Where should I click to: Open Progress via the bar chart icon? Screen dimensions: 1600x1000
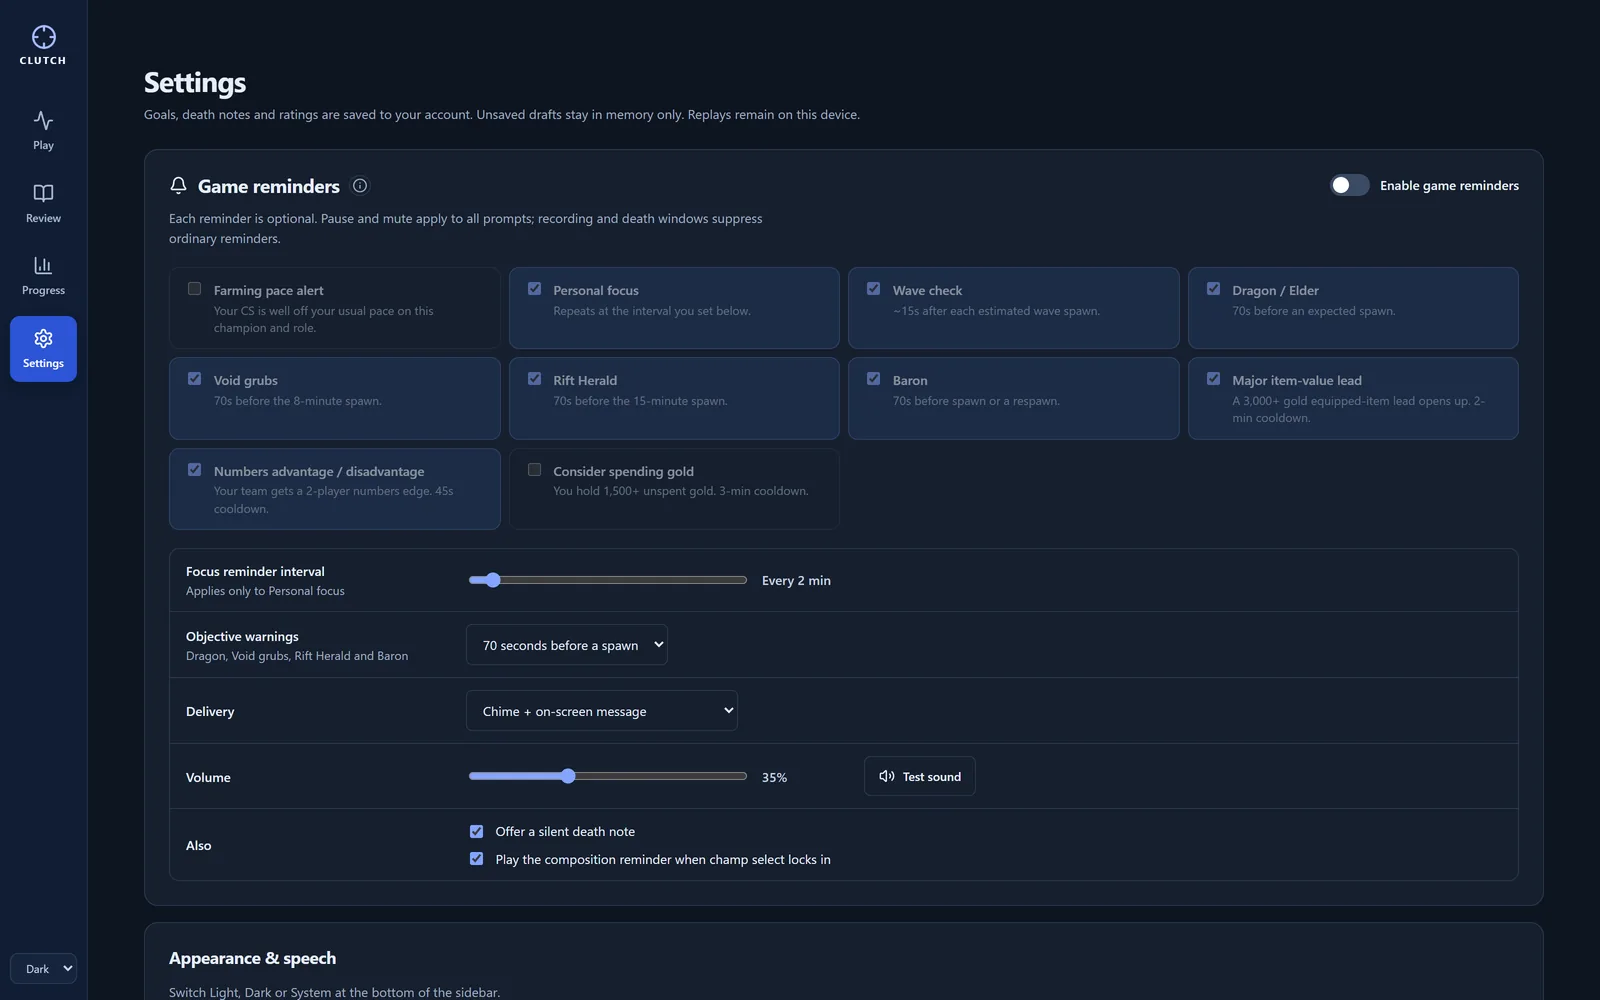(43, 265)
